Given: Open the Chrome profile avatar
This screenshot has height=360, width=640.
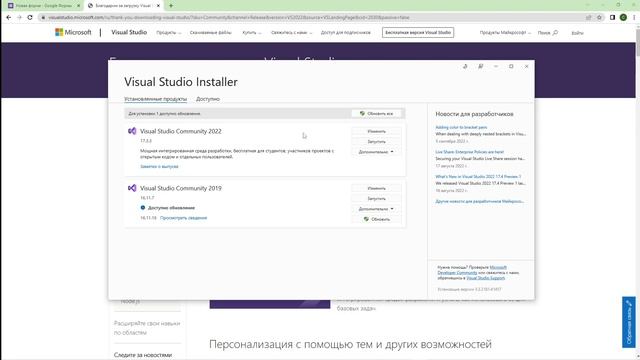Looking at the screenshot, I should tap(623, 18).
